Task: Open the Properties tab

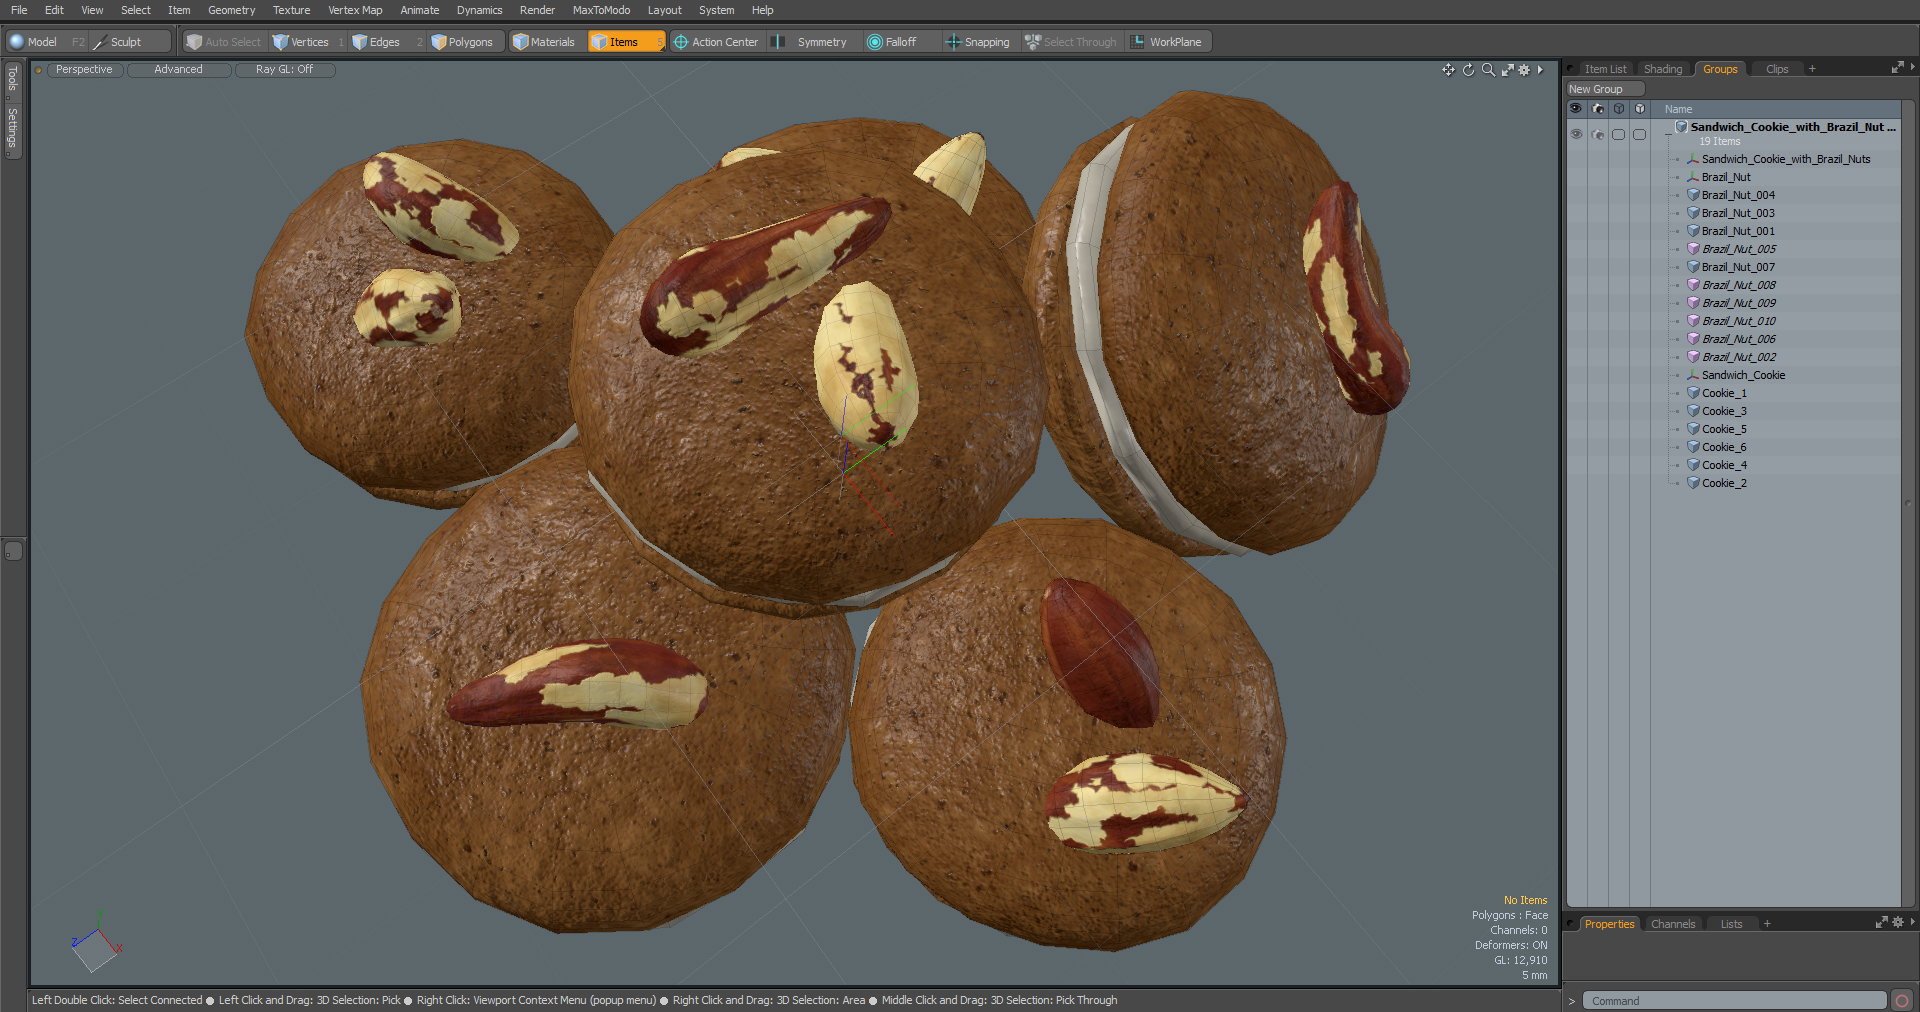Action: coord(1609,924)
